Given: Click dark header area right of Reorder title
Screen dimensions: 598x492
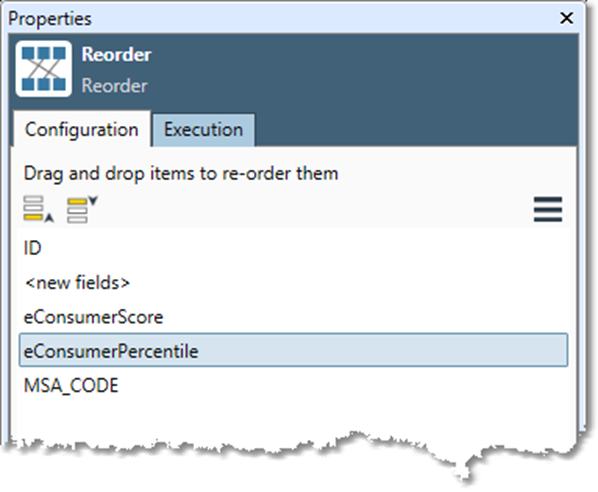Looking at the screenshot, I should (362, 69).
